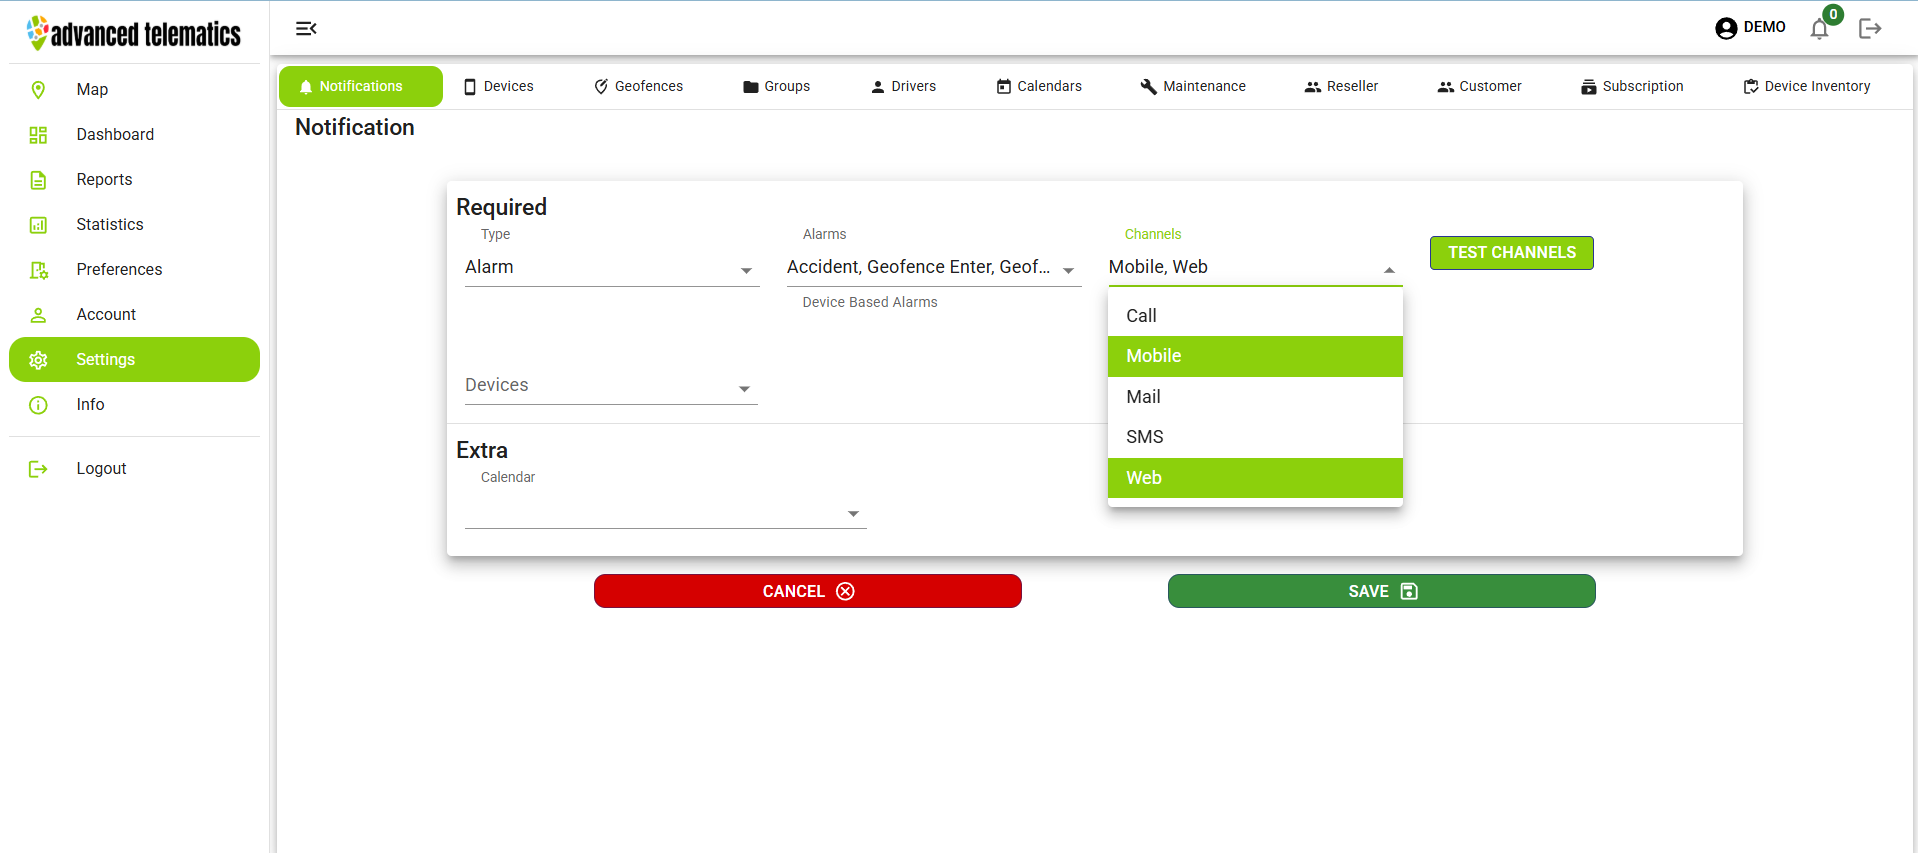Click the Account person icon
The width and height of the screenshot is (1918, 853).
click(38, 315)
